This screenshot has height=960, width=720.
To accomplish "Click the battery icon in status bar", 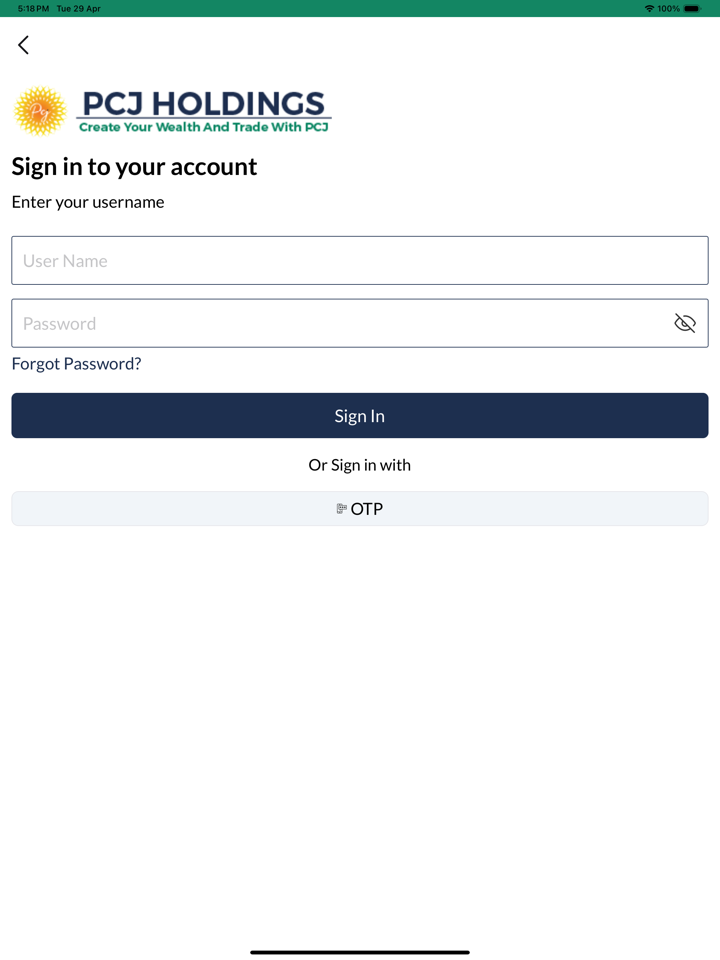I will tap(693, 8).
